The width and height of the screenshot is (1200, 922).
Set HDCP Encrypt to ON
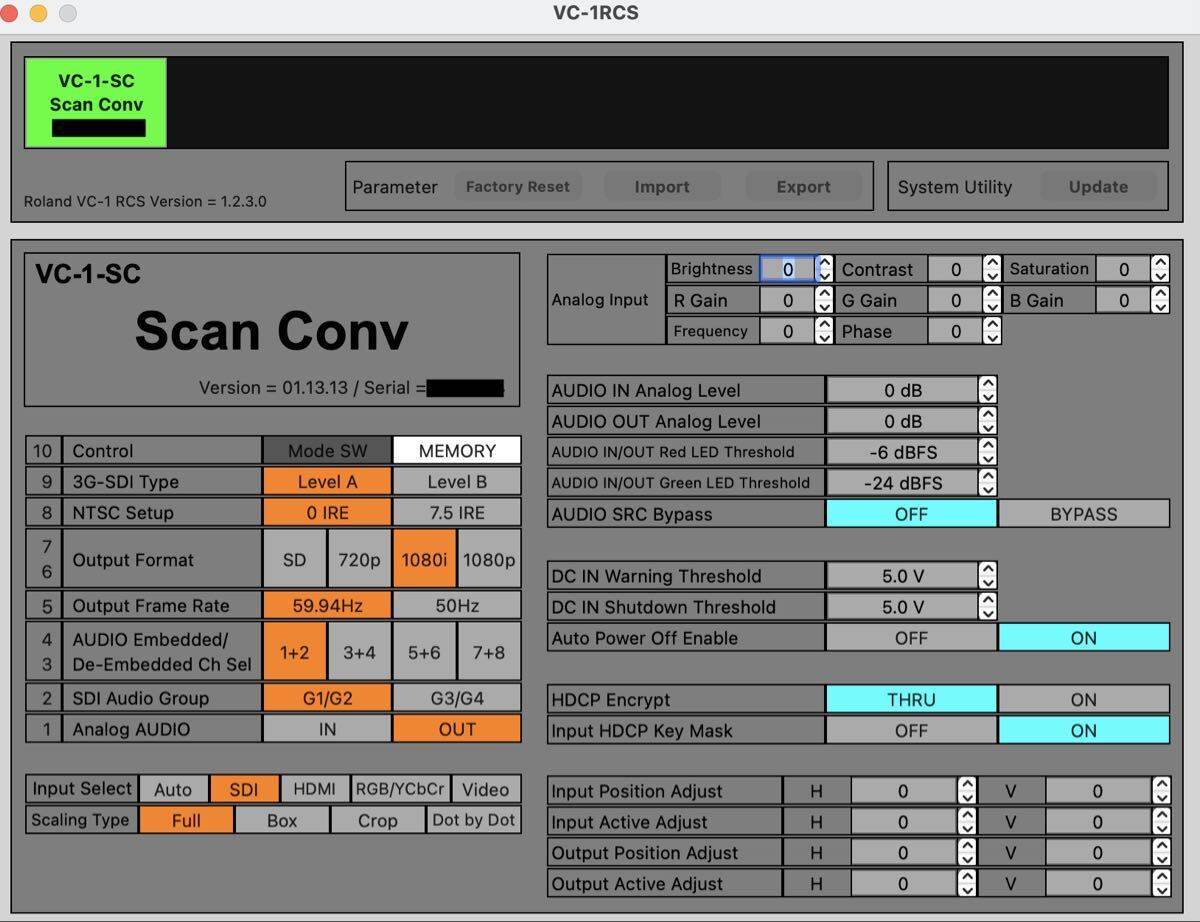click(x=1084, y=700)
